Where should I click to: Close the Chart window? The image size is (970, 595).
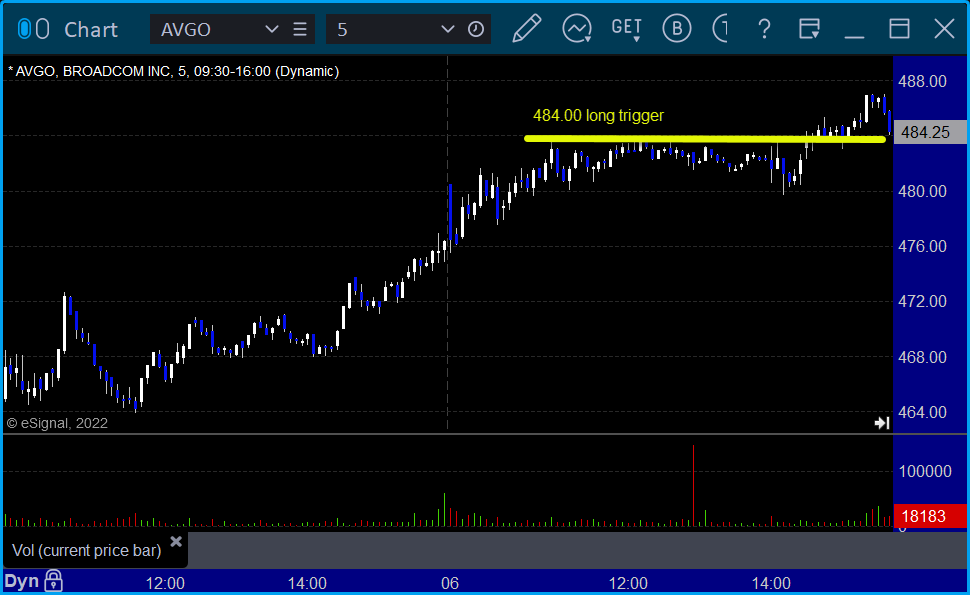click(x=944, y=29)
